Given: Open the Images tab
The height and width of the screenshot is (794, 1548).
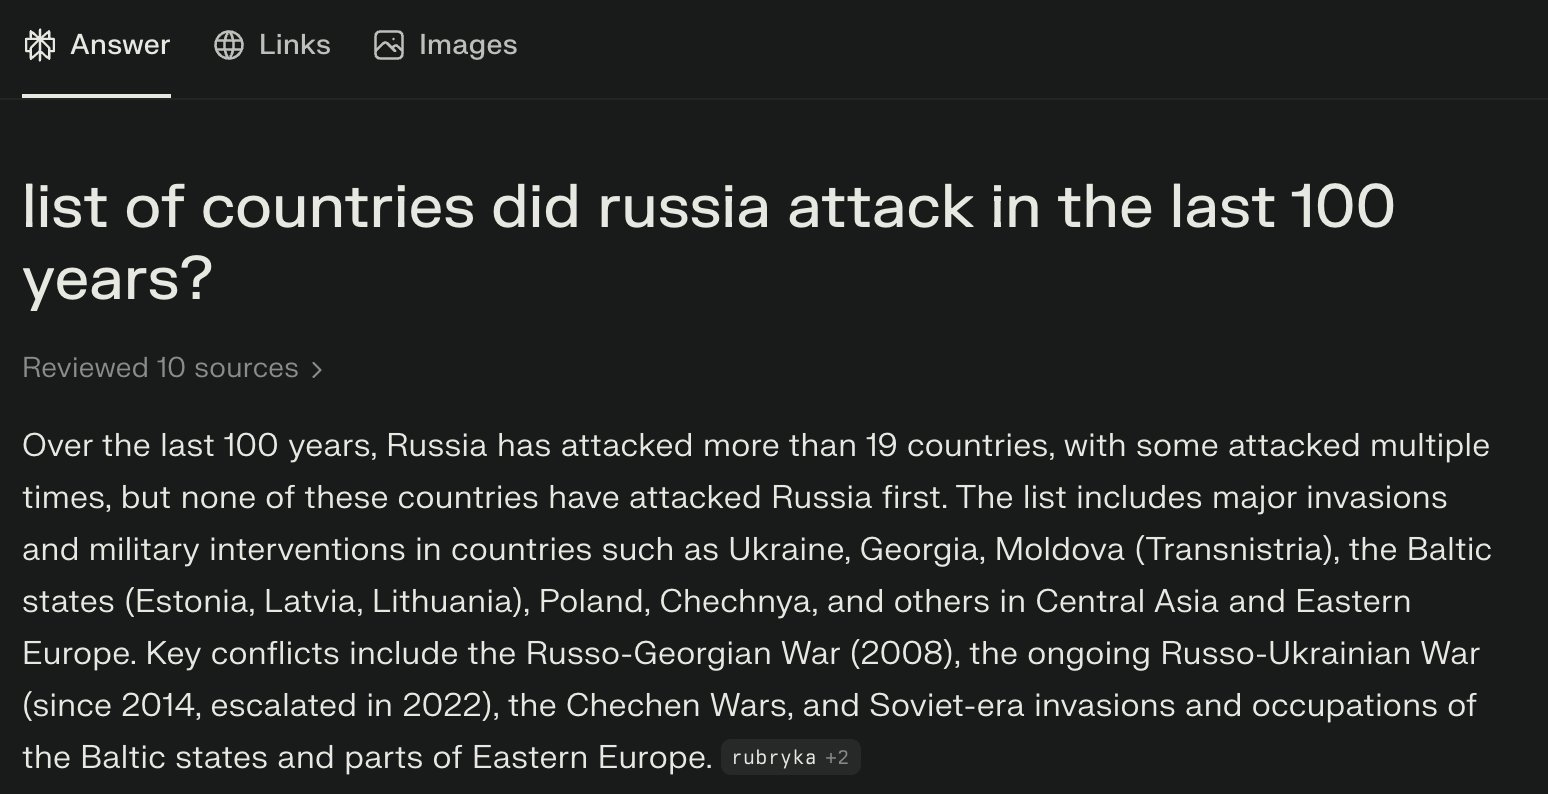Looking at the screenshot, I should [x=467, y=45].
